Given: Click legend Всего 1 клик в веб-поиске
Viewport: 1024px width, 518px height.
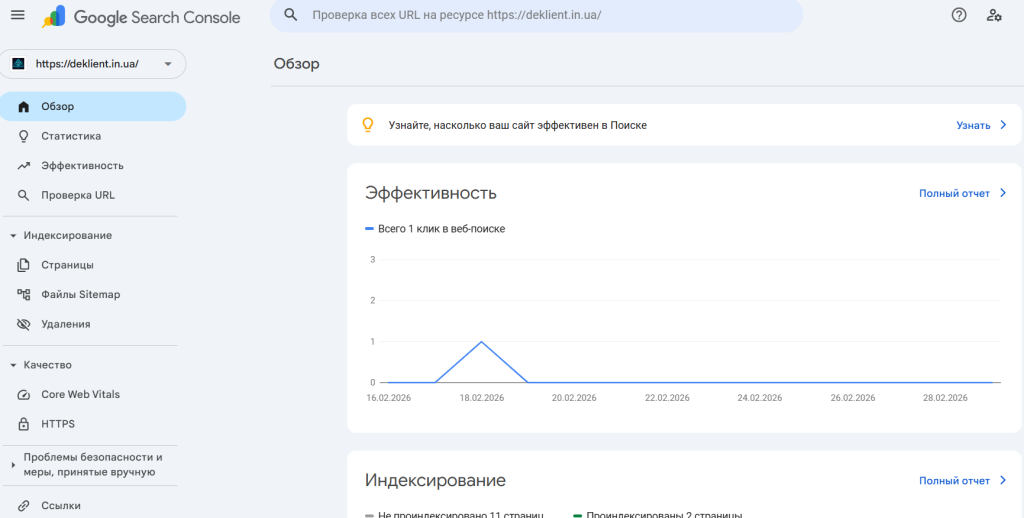Looking at the screenshot, I should (x=435, y=229).
